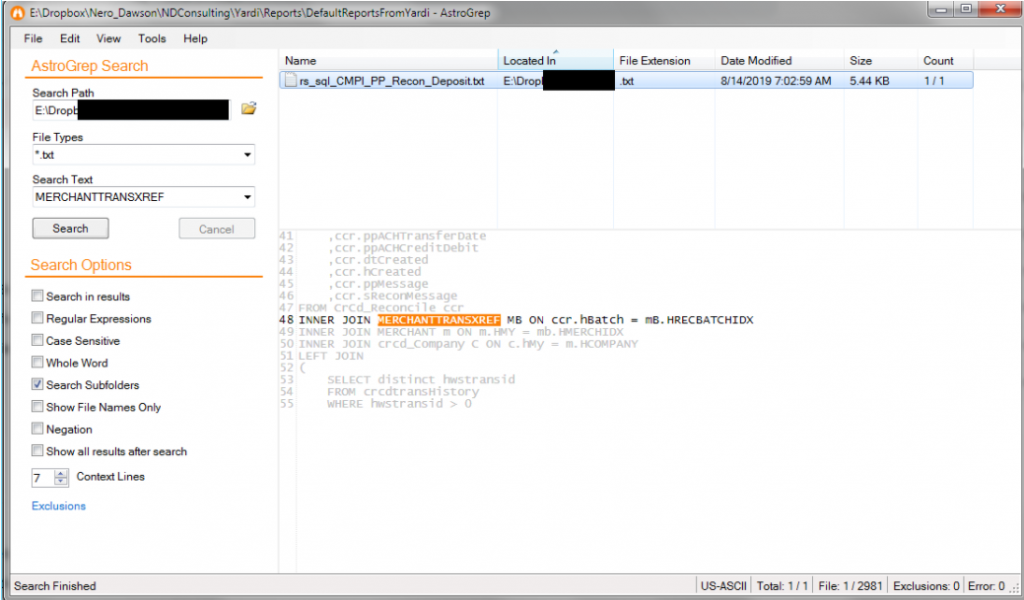Open the File menu
The width and height of the screenshot is (1024, 600).
33,39
